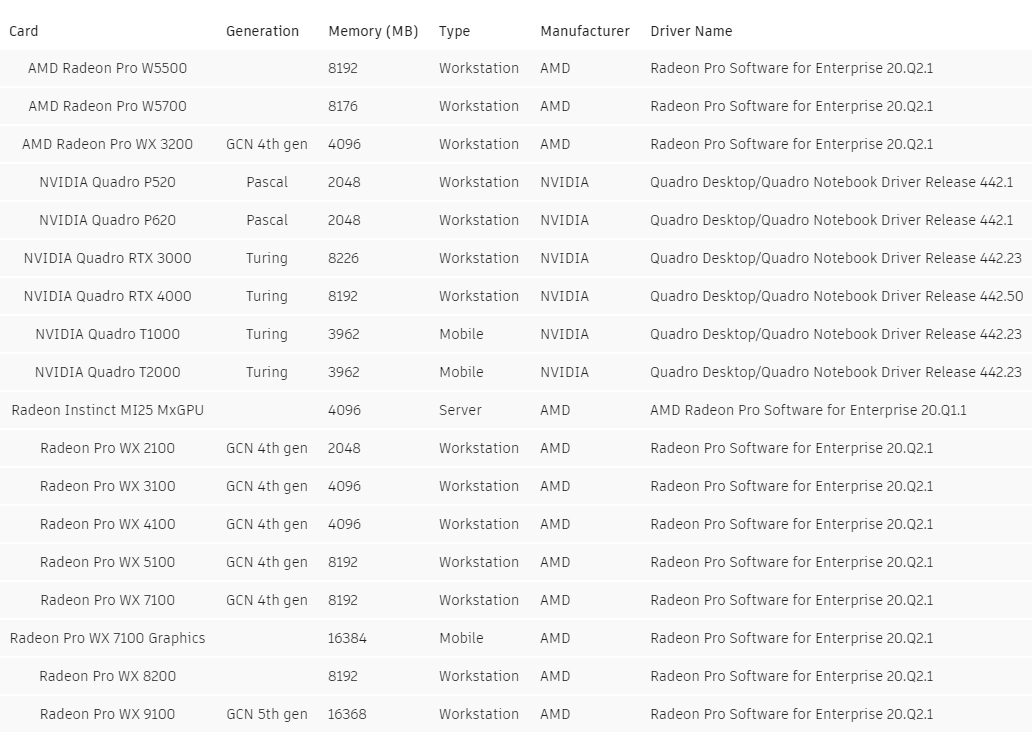The height and width of the screenshot is (736, 1032).
Task: Click the driver name for Quadro RTX 3000
Action: (x=836, y=258)
